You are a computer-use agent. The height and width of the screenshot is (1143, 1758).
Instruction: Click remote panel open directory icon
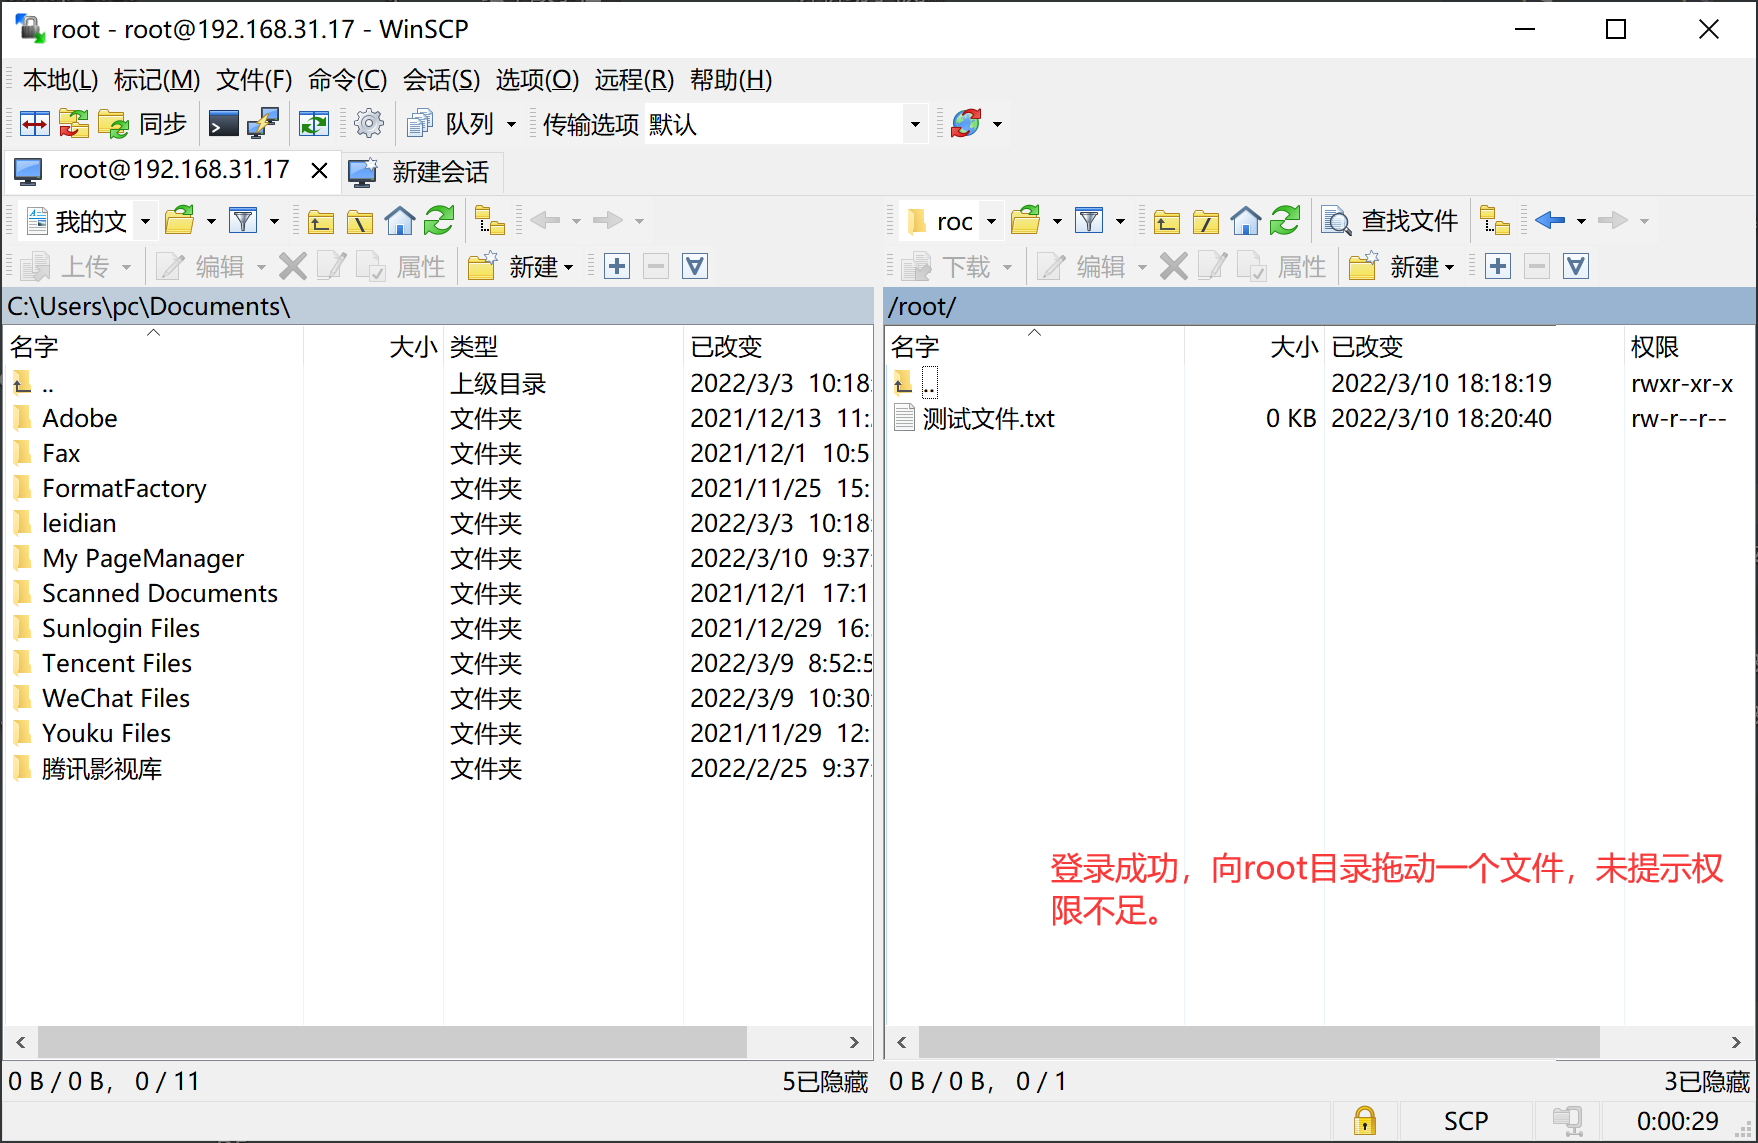click(x=1026, y=220)
